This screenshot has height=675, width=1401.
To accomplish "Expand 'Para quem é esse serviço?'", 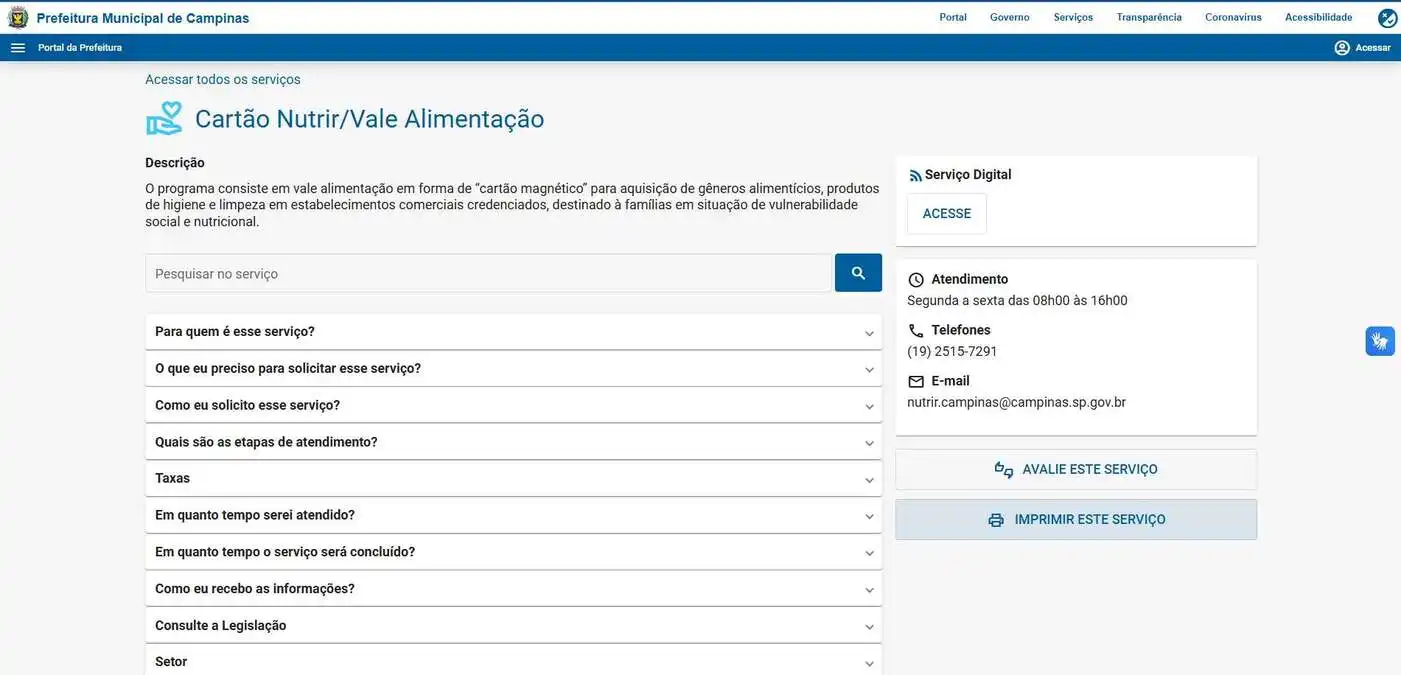I will pos(513,332).
